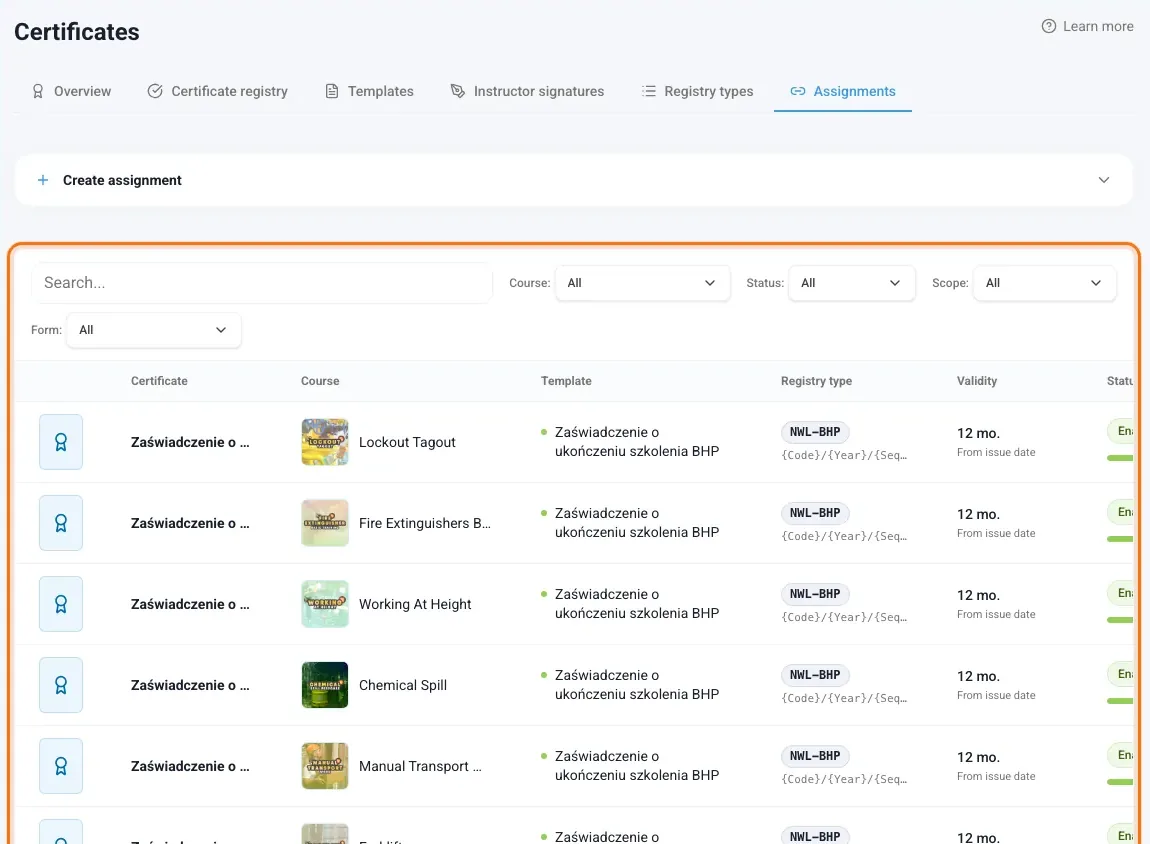Screen dimensions: 1150x844
Task: Expand the Create assignment panel chevron
Action: click(x=1103, y=180)
